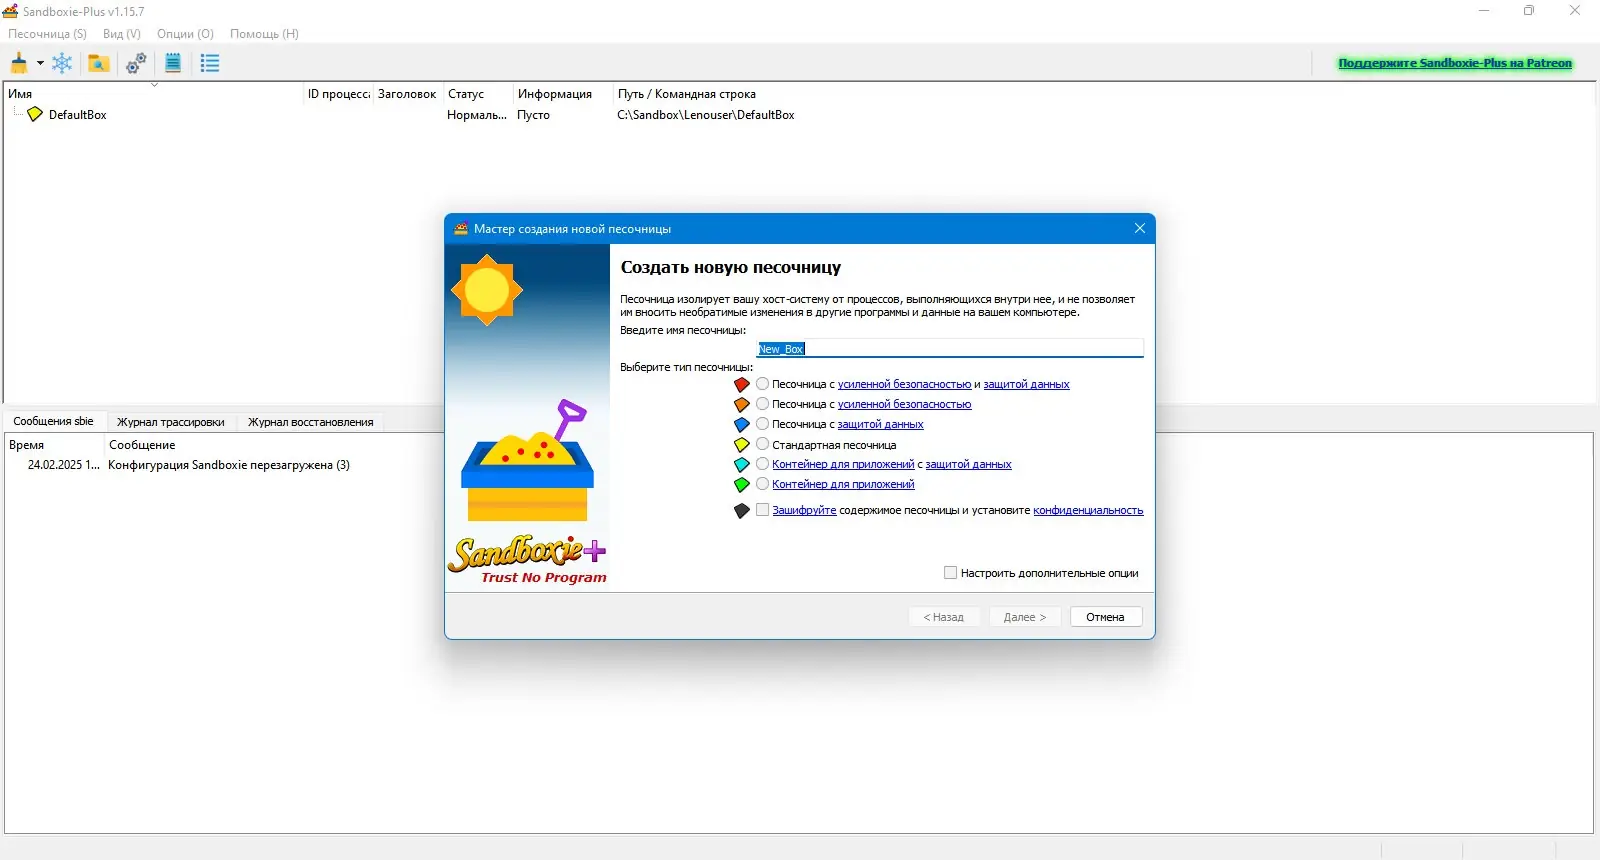Viewport: 1600px width, 860px height.
Task: Switch to 'Журнал восстановления' tab
Action: (x=311, y=422)
